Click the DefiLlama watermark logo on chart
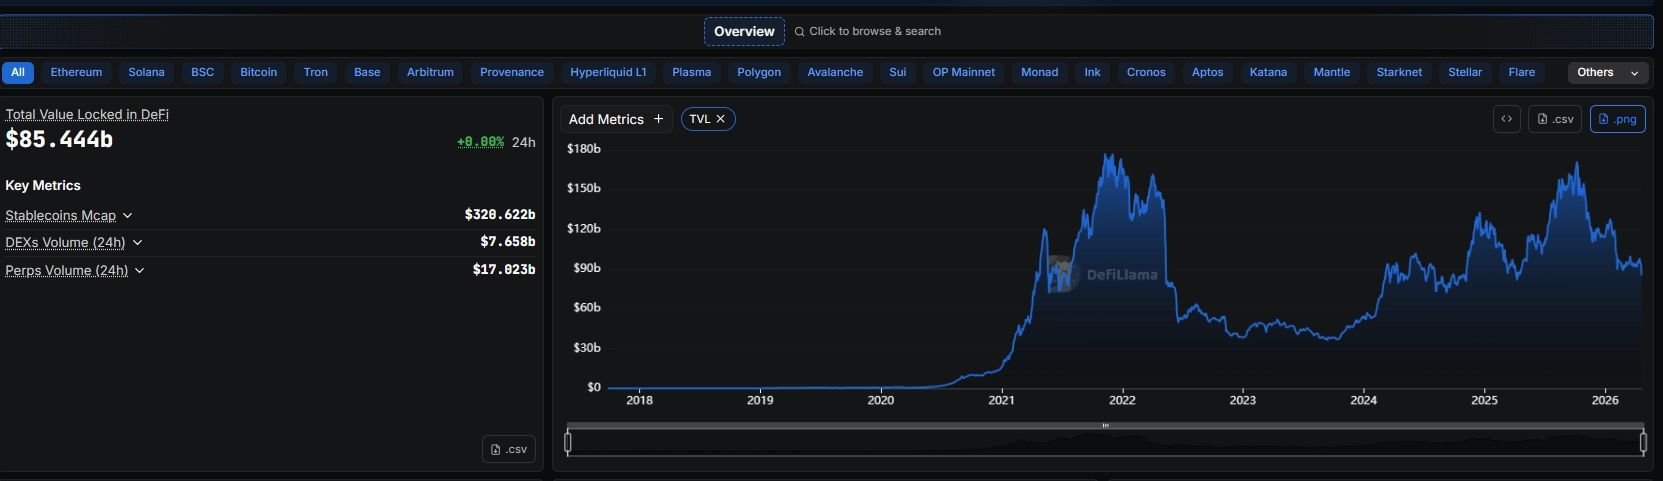The image size is (1663, 481). click(1061, 273)
